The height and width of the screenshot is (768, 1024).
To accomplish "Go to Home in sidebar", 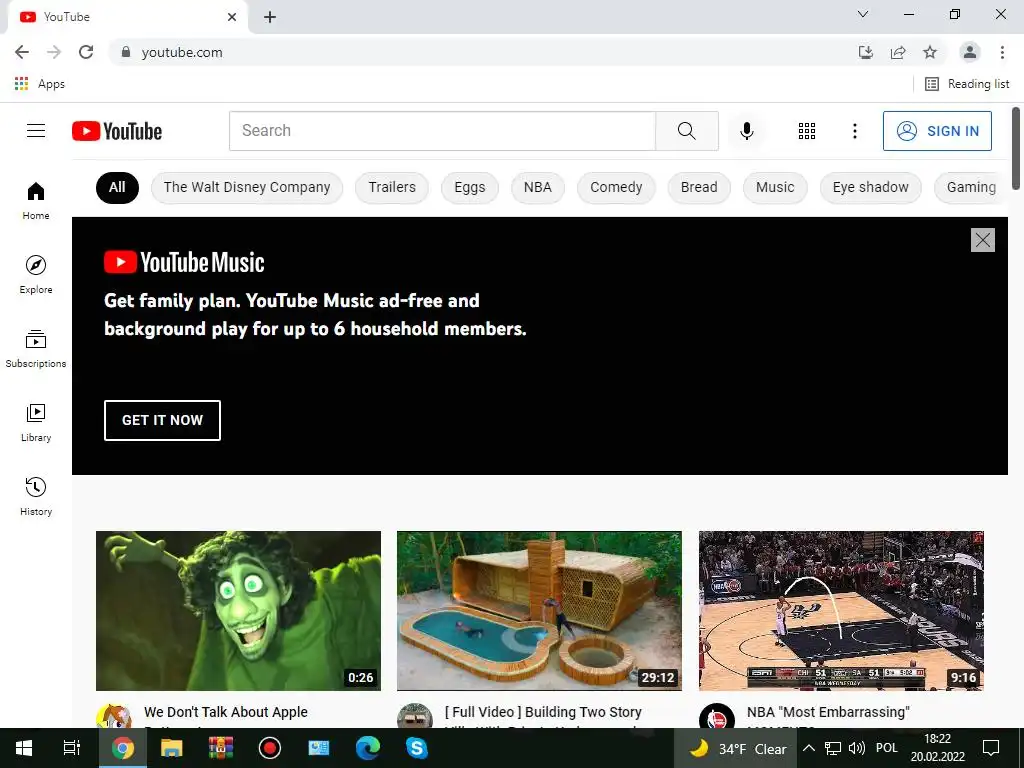I will 36,200.
